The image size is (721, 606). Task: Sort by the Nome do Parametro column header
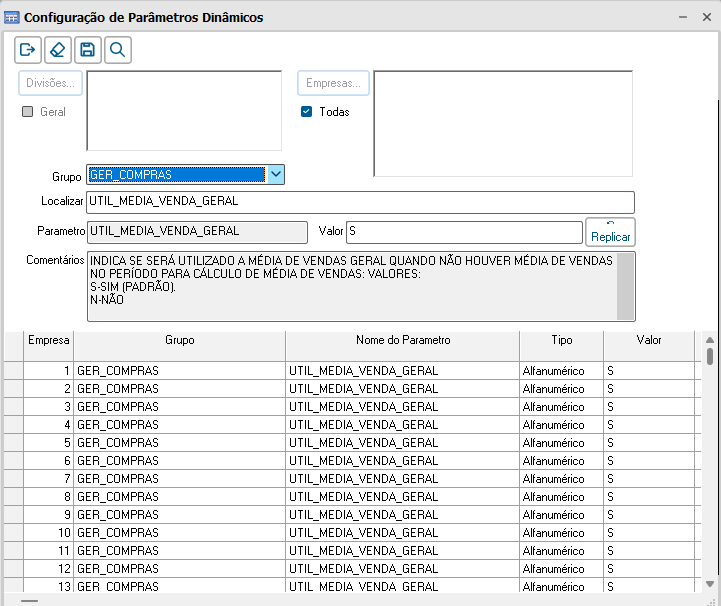click(403, 341)
